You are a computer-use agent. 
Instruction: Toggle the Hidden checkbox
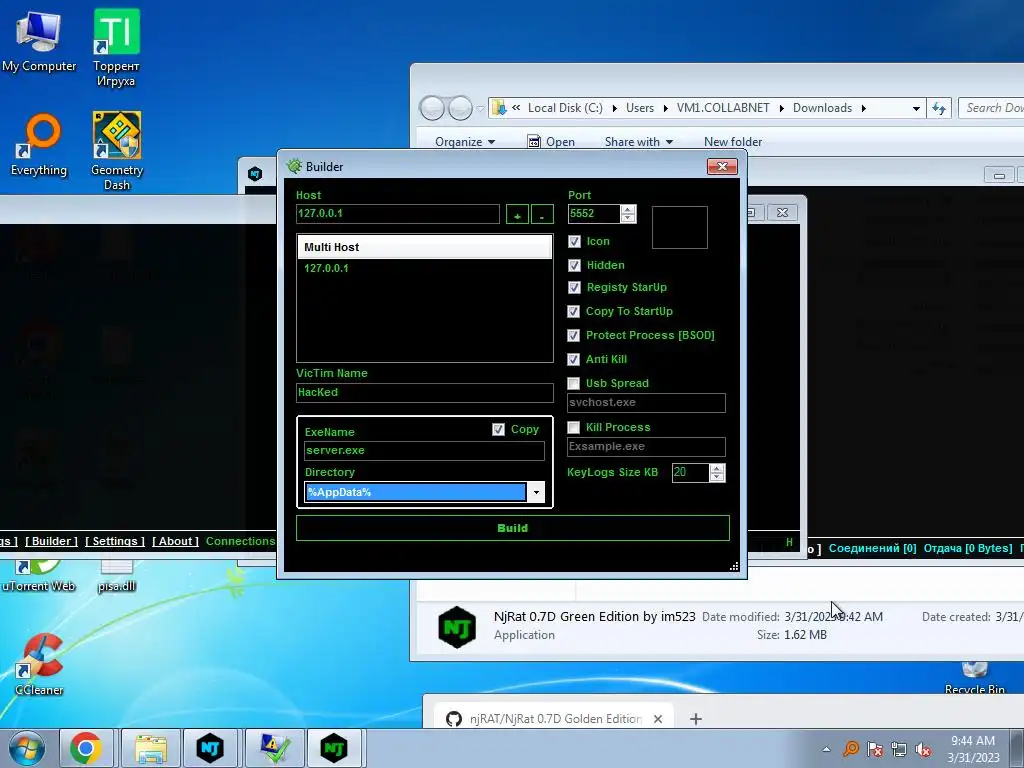click(x=574, y=265)
